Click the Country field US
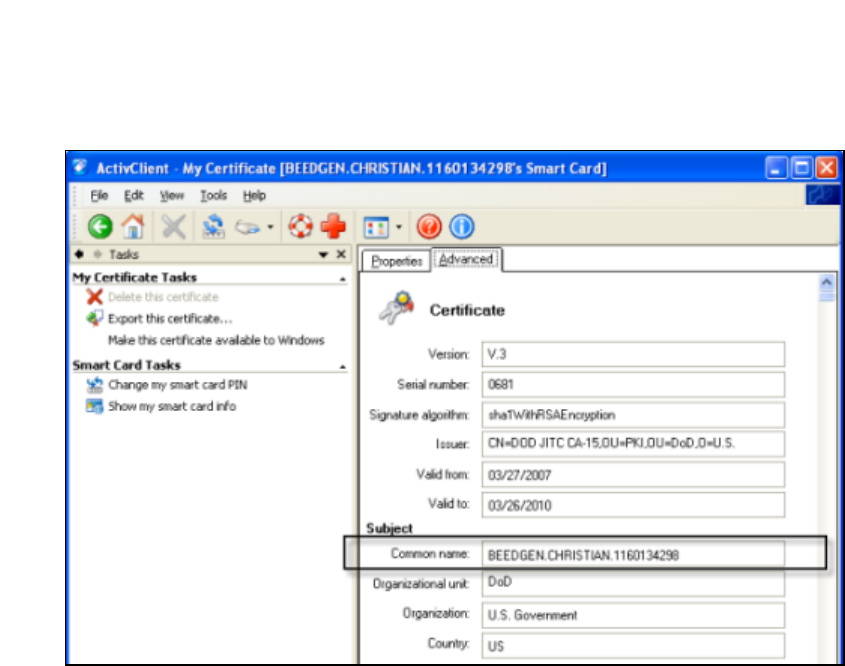Image resolution: width=845 pixels, height=666 pixels. [633, 645]
